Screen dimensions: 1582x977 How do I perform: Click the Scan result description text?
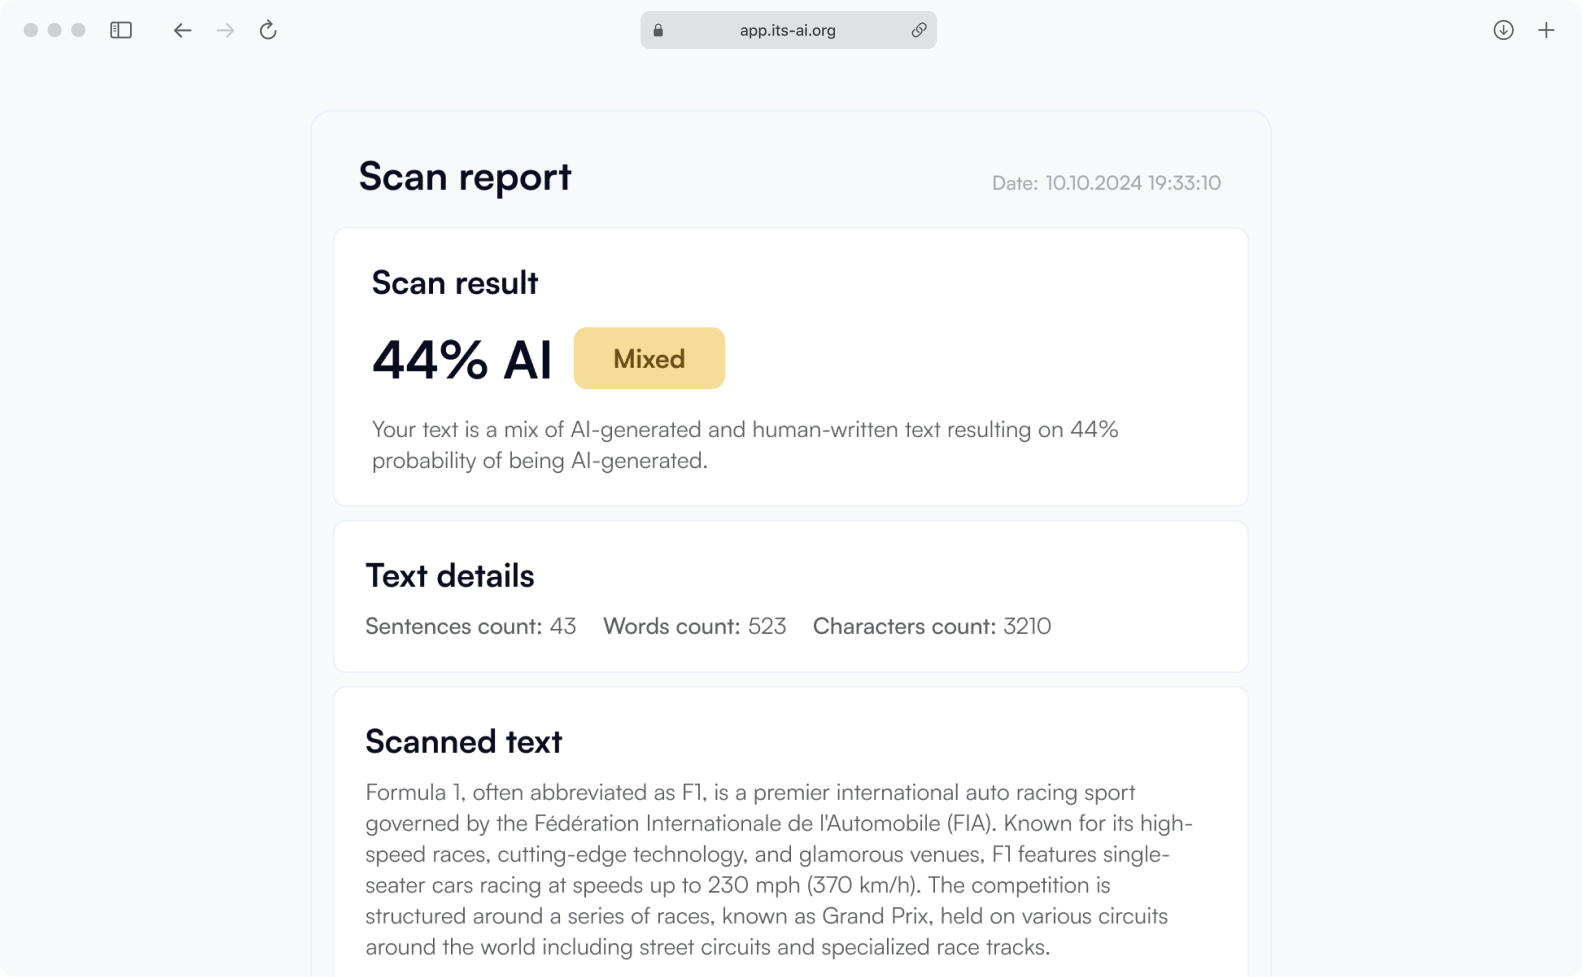click(x=745, y=445)
